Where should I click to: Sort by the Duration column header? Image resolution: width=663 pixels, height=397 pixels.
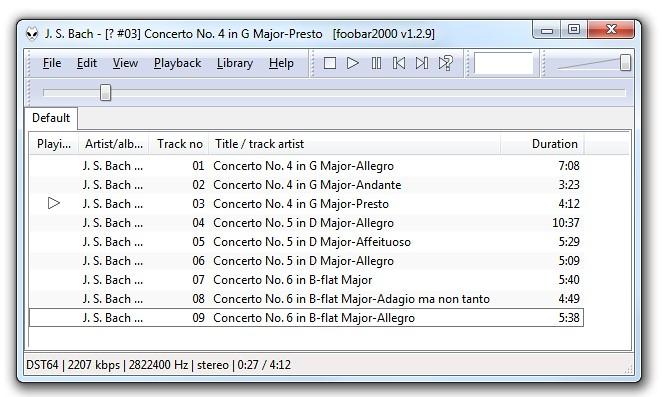(542, 144)
